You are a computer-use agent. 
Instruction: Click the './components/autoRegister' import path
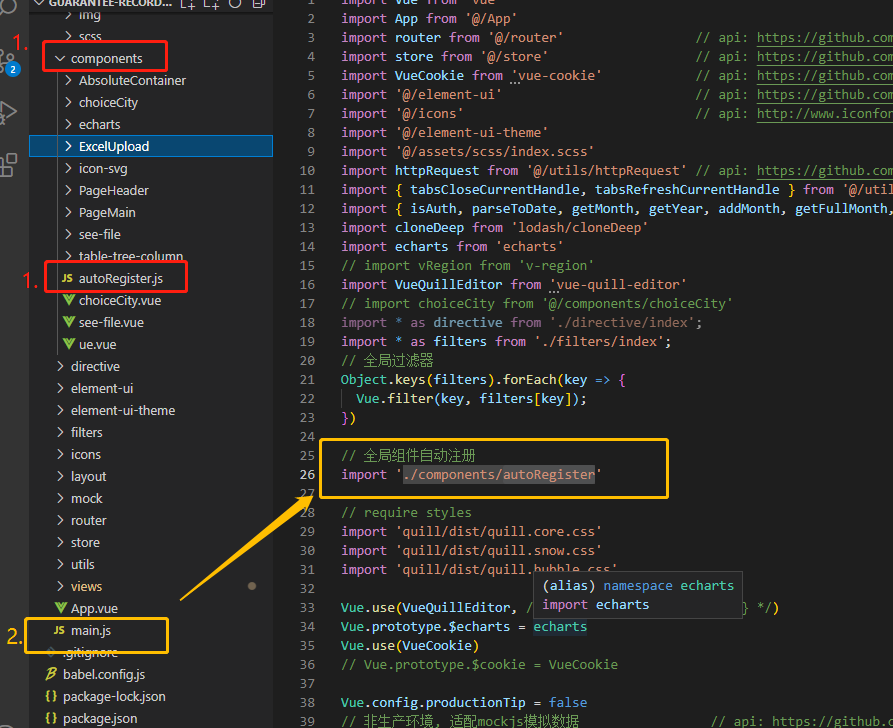click(x=499, y=475)
